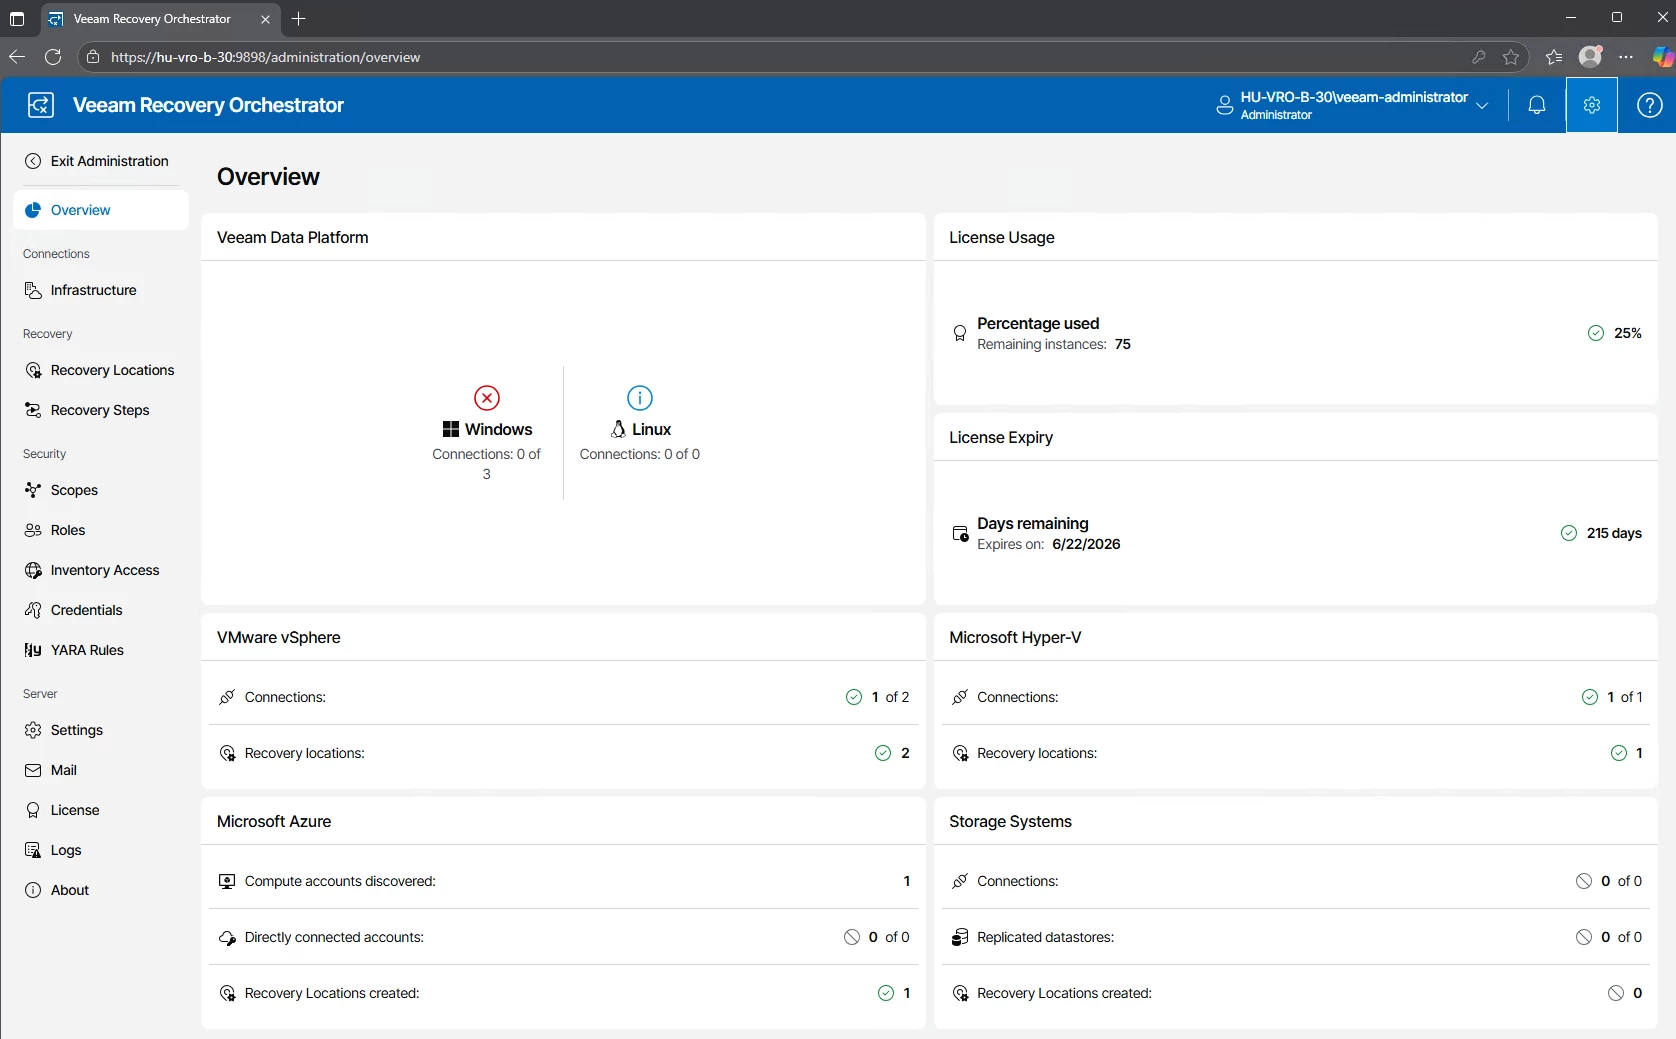Click the browser favorites star icon
Viewport: 1676px width, 1039px height.
(1511, 57)
